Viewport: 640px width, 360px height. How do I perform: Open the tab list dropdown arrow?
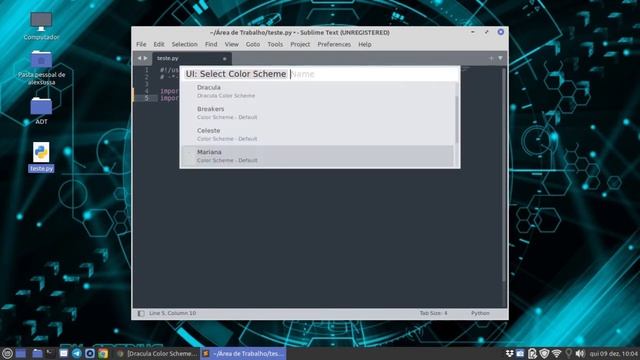500,58
